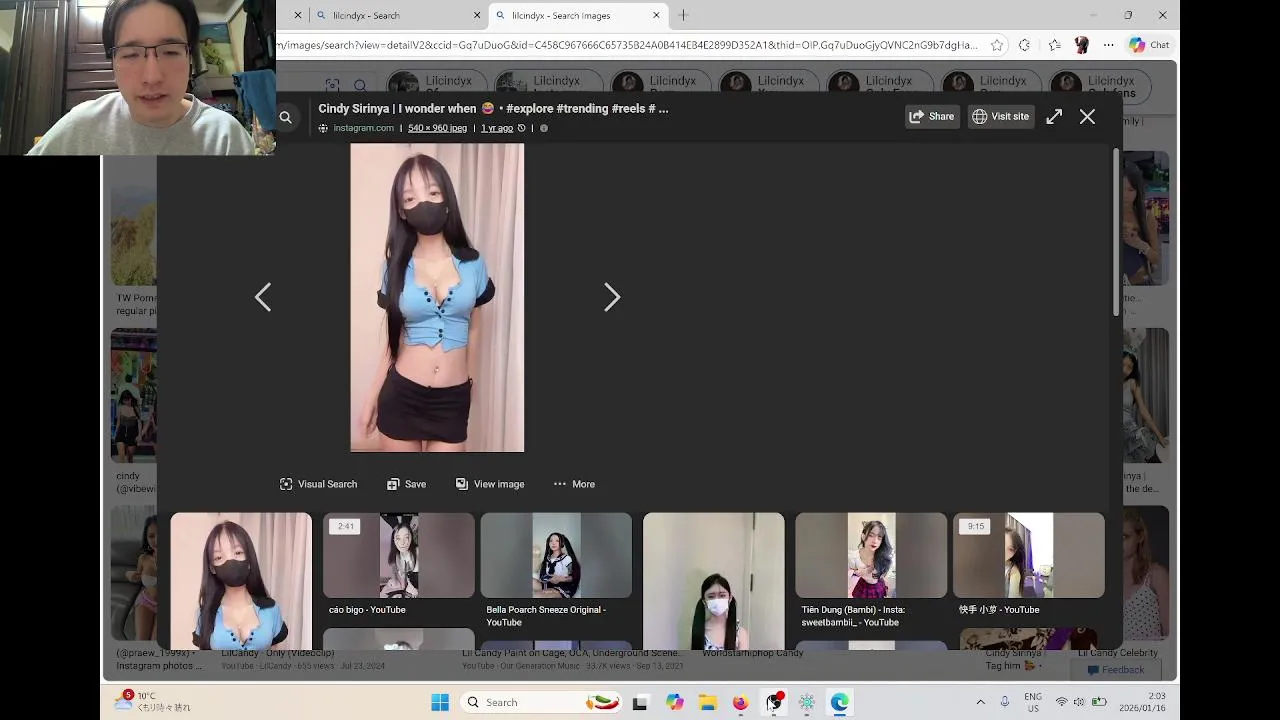The height and width of the screenshot is (720, 1280).
Task: Open File Explorer from the taskbar
Action: [707, 702]
